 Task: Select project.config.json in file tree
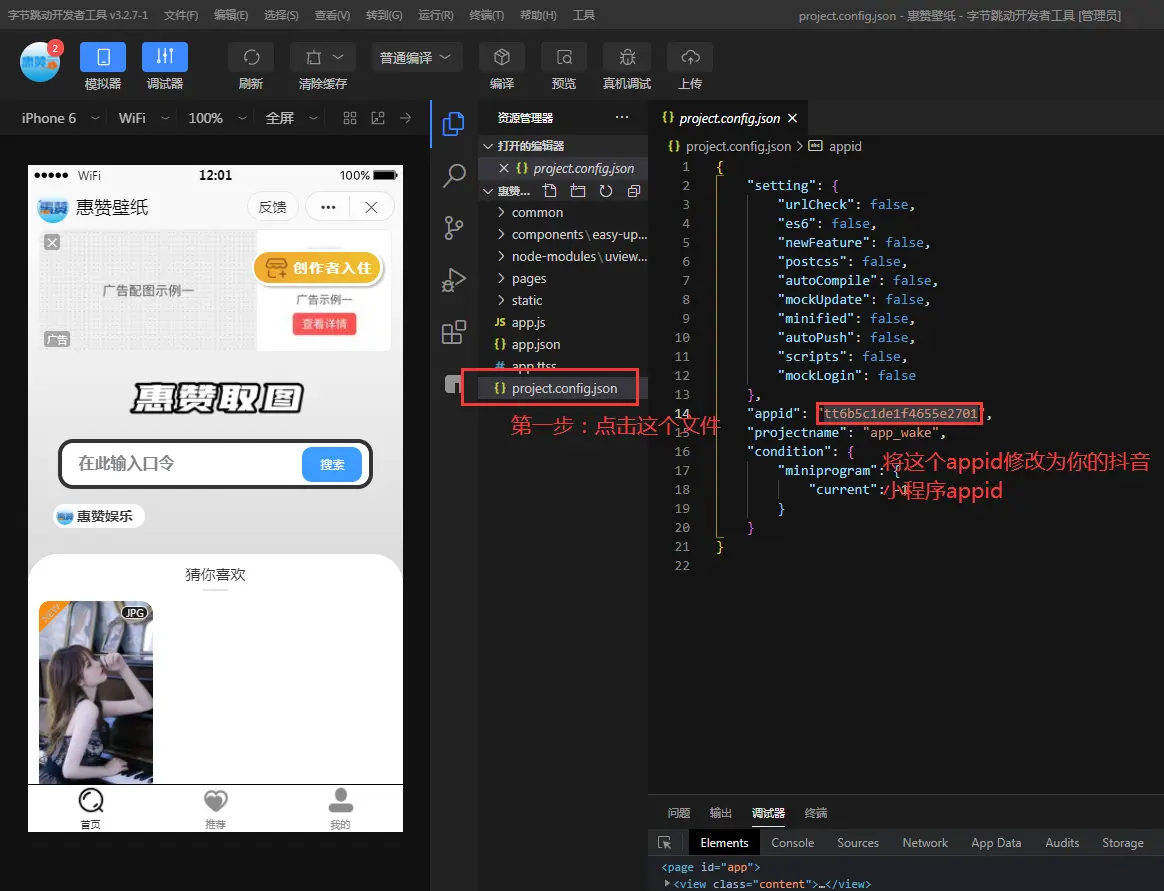(563, 388)
